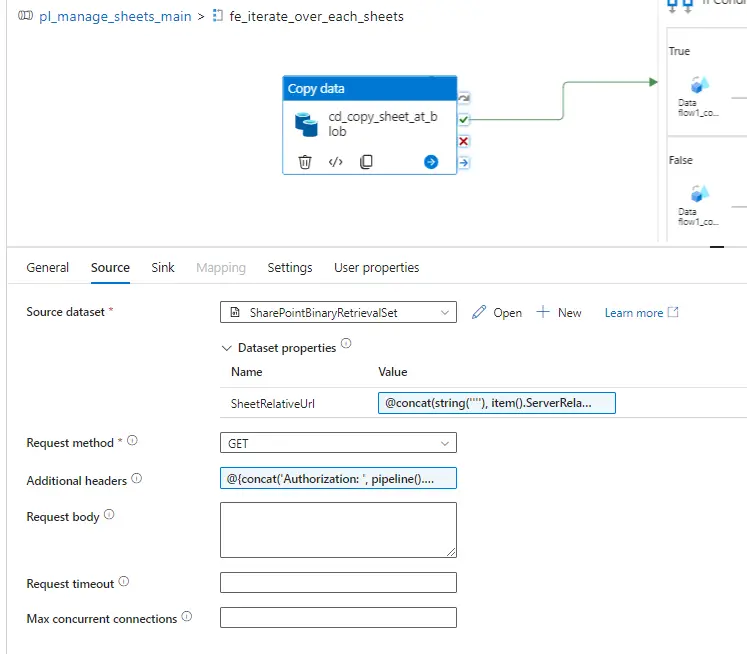Screen dimensions: 747x654
Task: Click pl_manage_sheets_main breadcrumb link
Action: pos(115,16)
